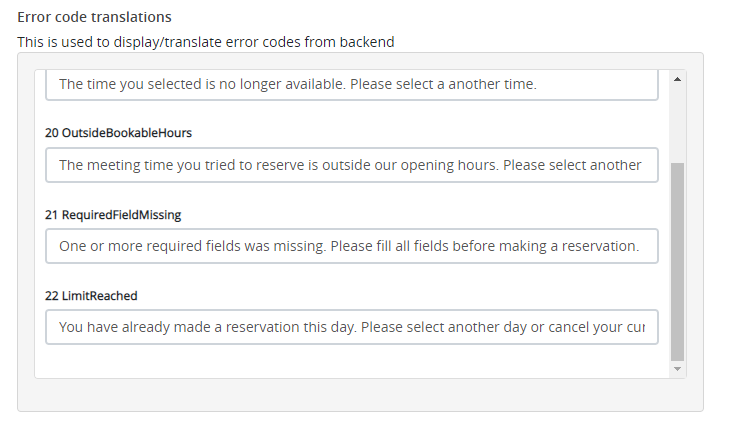Click the 'Error code translations' heading

pyautogui.click(x=94, y=18)
